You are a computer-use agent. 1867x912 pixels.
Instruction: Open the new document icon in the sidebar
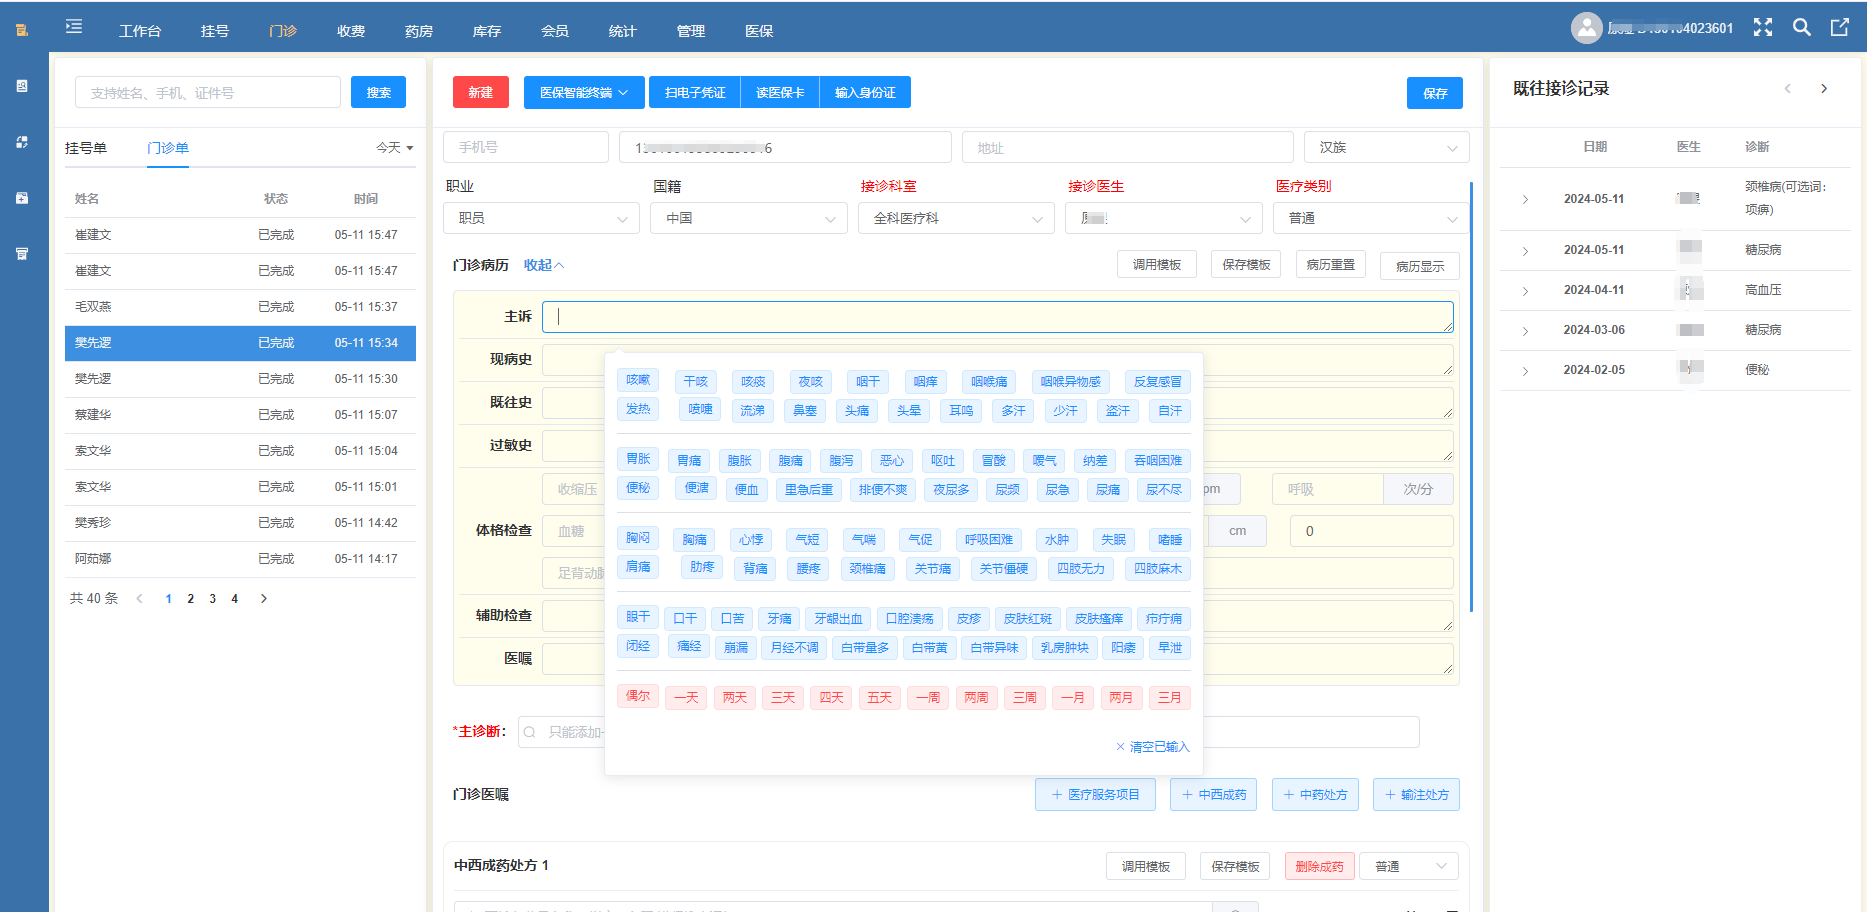pyautogui.click(x=22, y=197)
